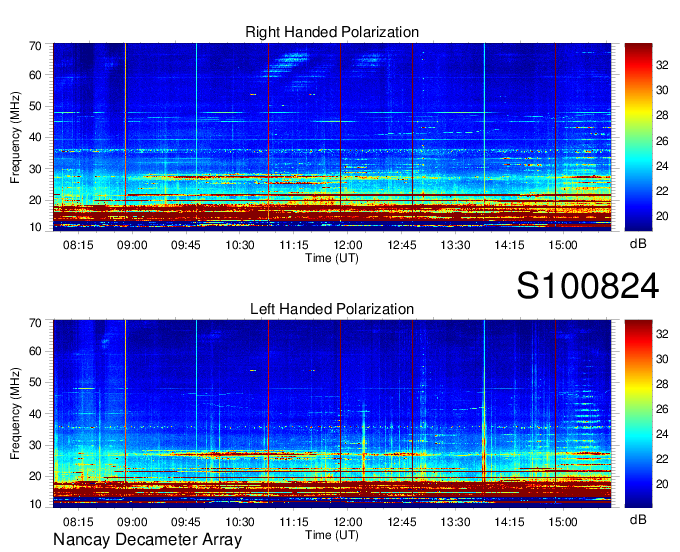Click the Left Handed spectrogram image
This screenshot has width=680, height=552.
[332, 413]
